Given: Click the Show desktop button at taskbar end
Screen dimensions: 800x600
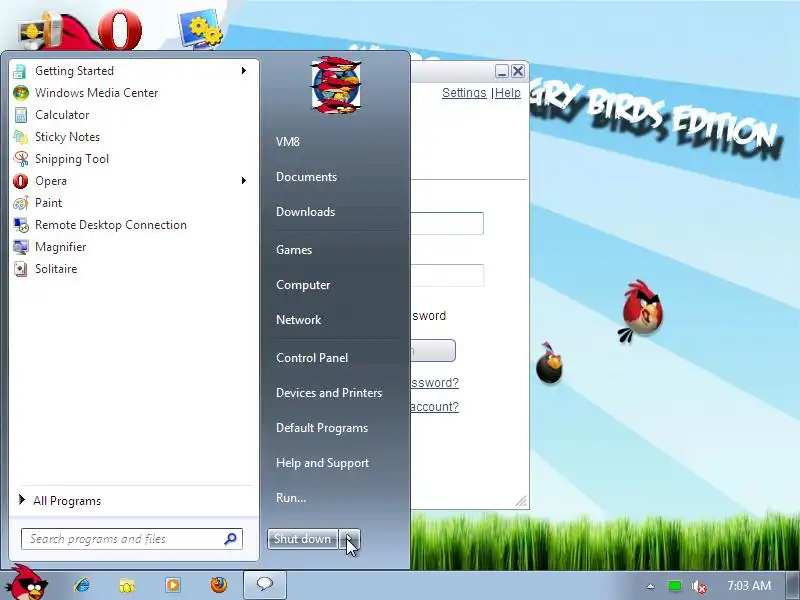Looking at the screenshot, I should tap(793, 586).
